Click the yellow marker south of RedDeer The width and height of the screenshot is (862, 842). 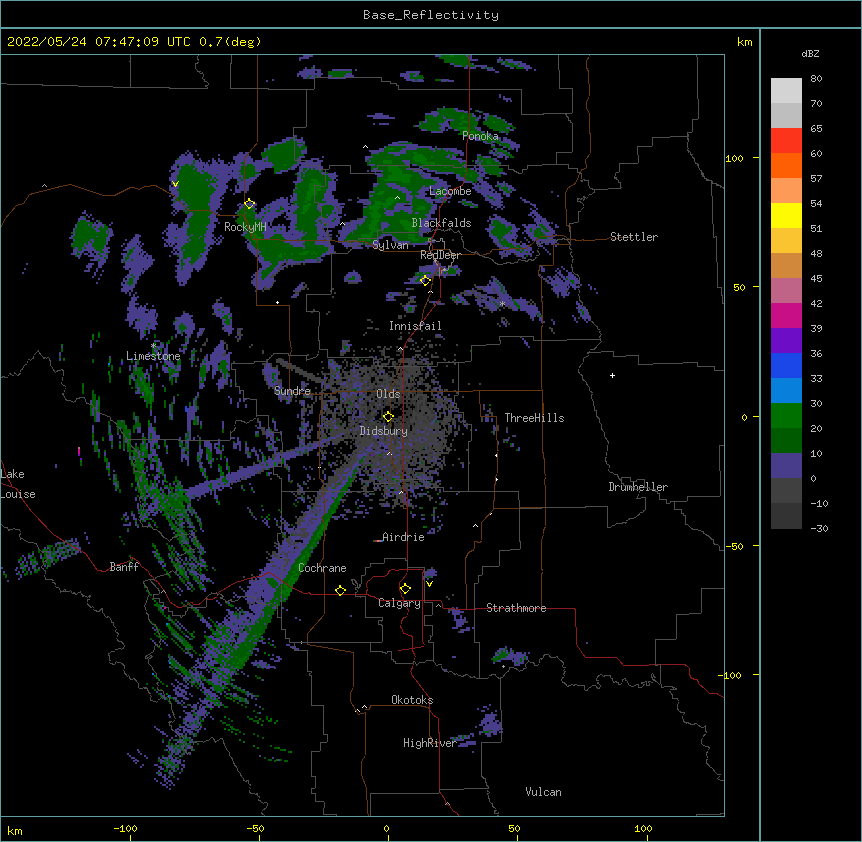point(425,280)
